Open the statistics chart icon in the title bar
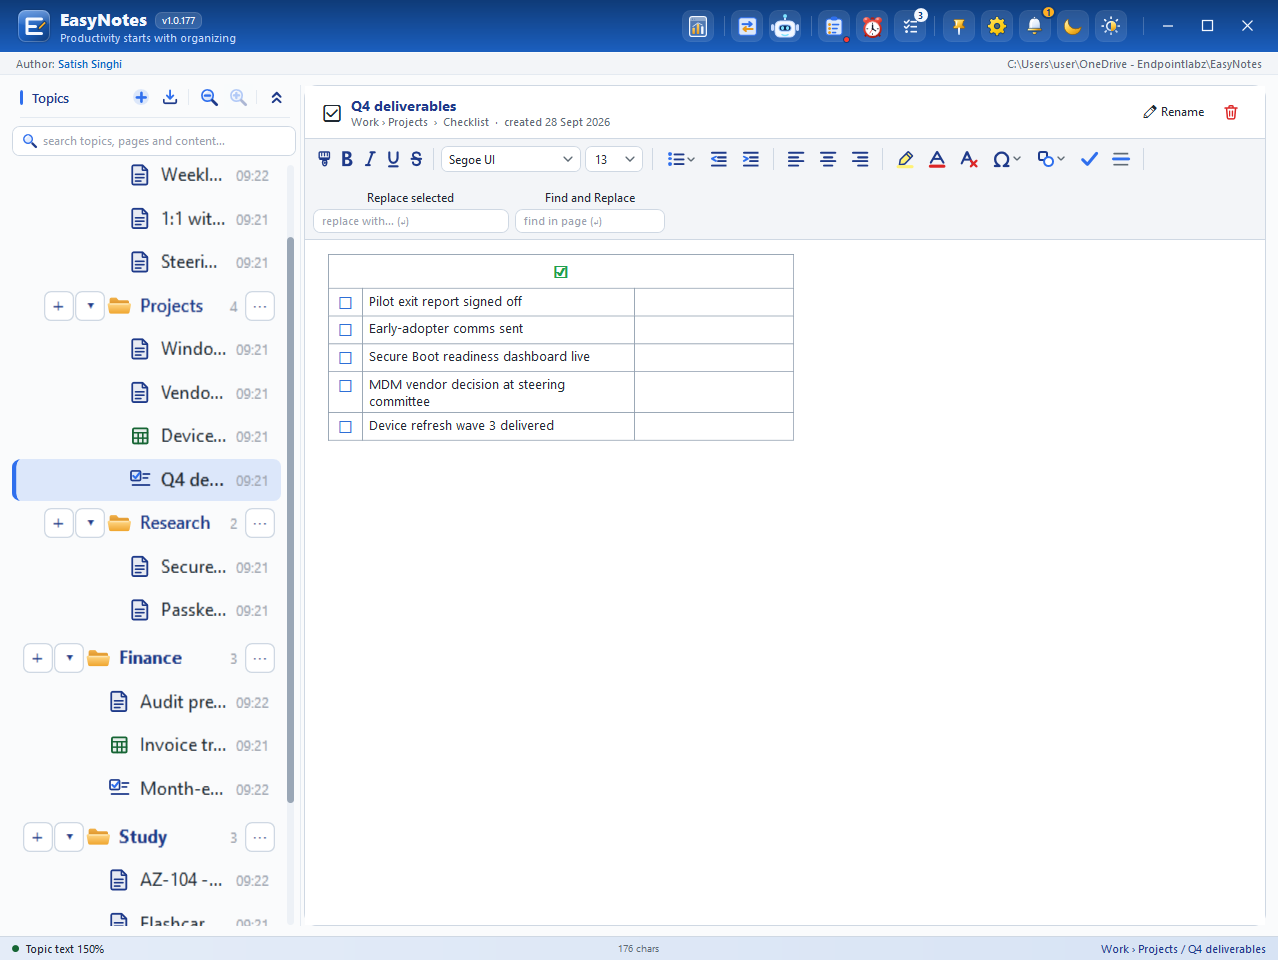The width and height of the screenshot is (1278, 960). [x=698, y=27]
